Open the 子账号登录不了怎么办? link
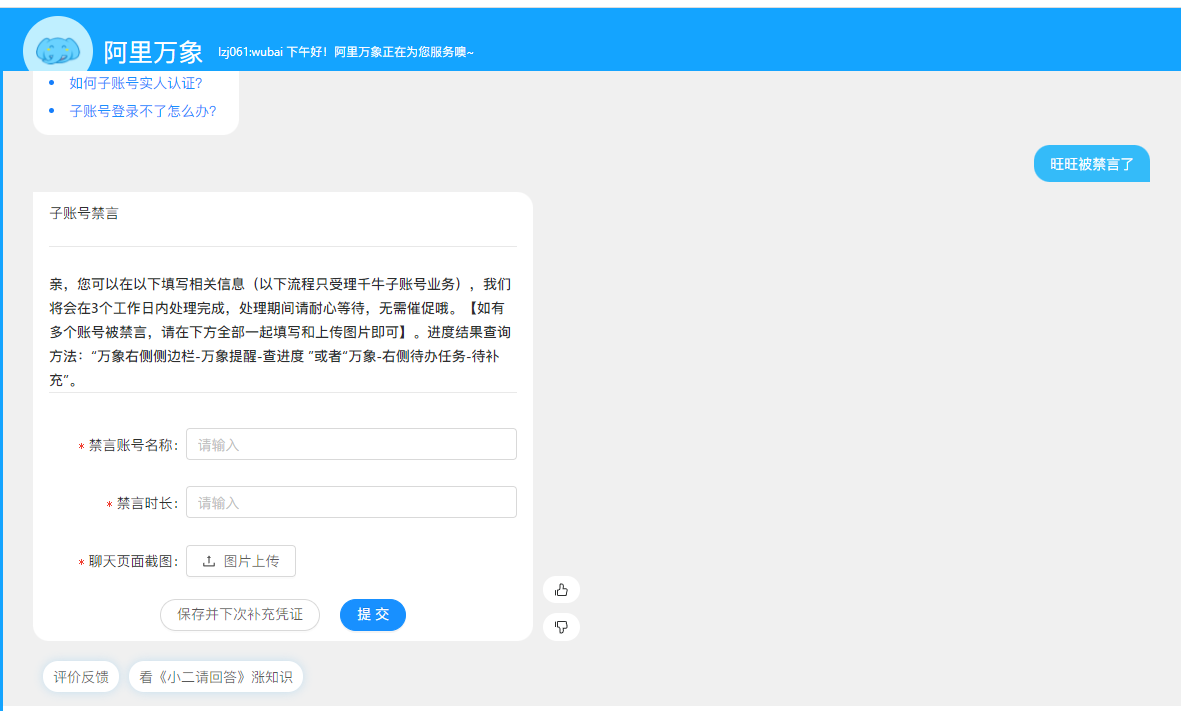Viewport: 1181px width, 711px height. (x=143, y=111)
